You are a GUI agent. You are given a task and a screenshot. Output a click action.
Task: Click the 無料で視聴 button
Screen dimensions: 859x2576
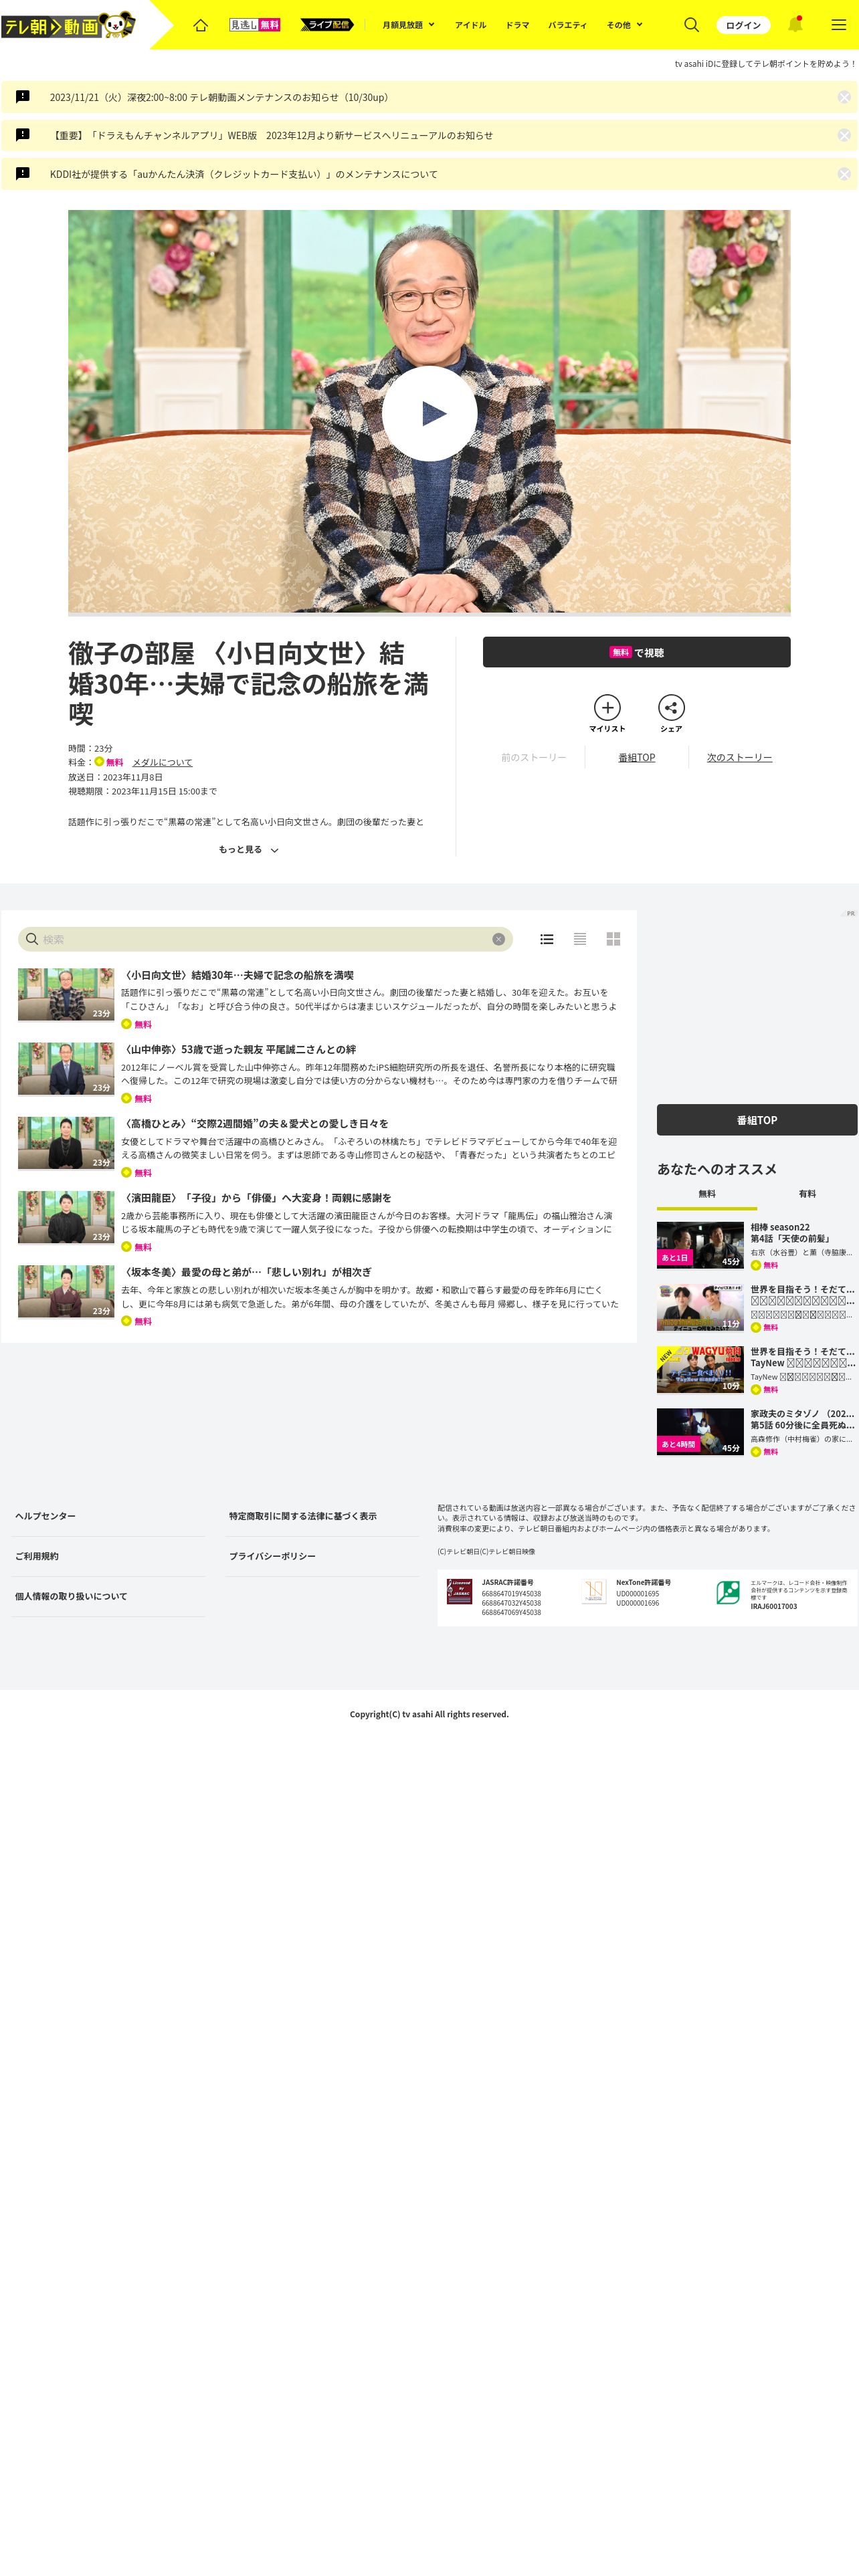pos(636,652)
